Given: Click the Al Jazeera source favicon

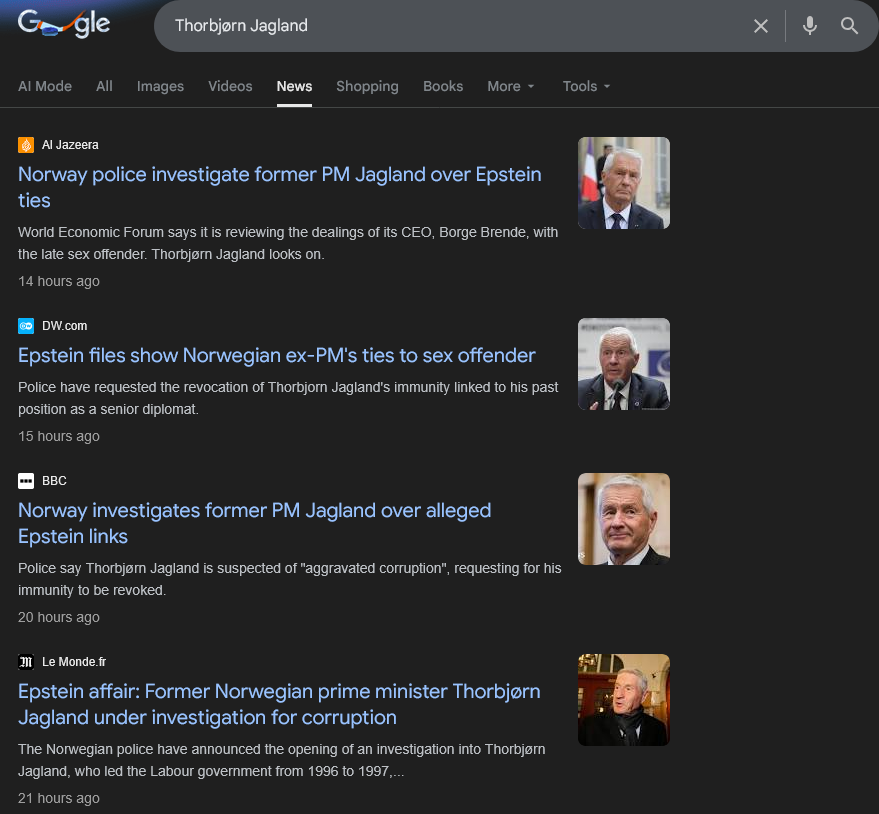Looking at the screenshot, I should click(26, 145).
